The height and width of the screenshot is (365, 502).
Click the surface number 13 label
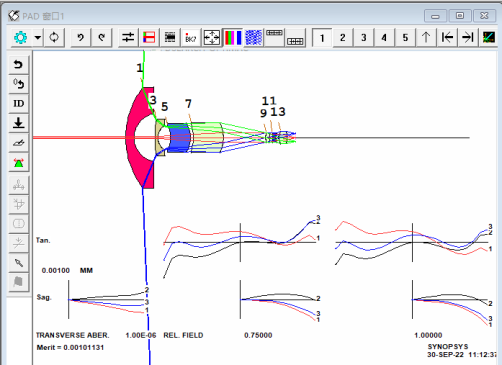point(278,112)
